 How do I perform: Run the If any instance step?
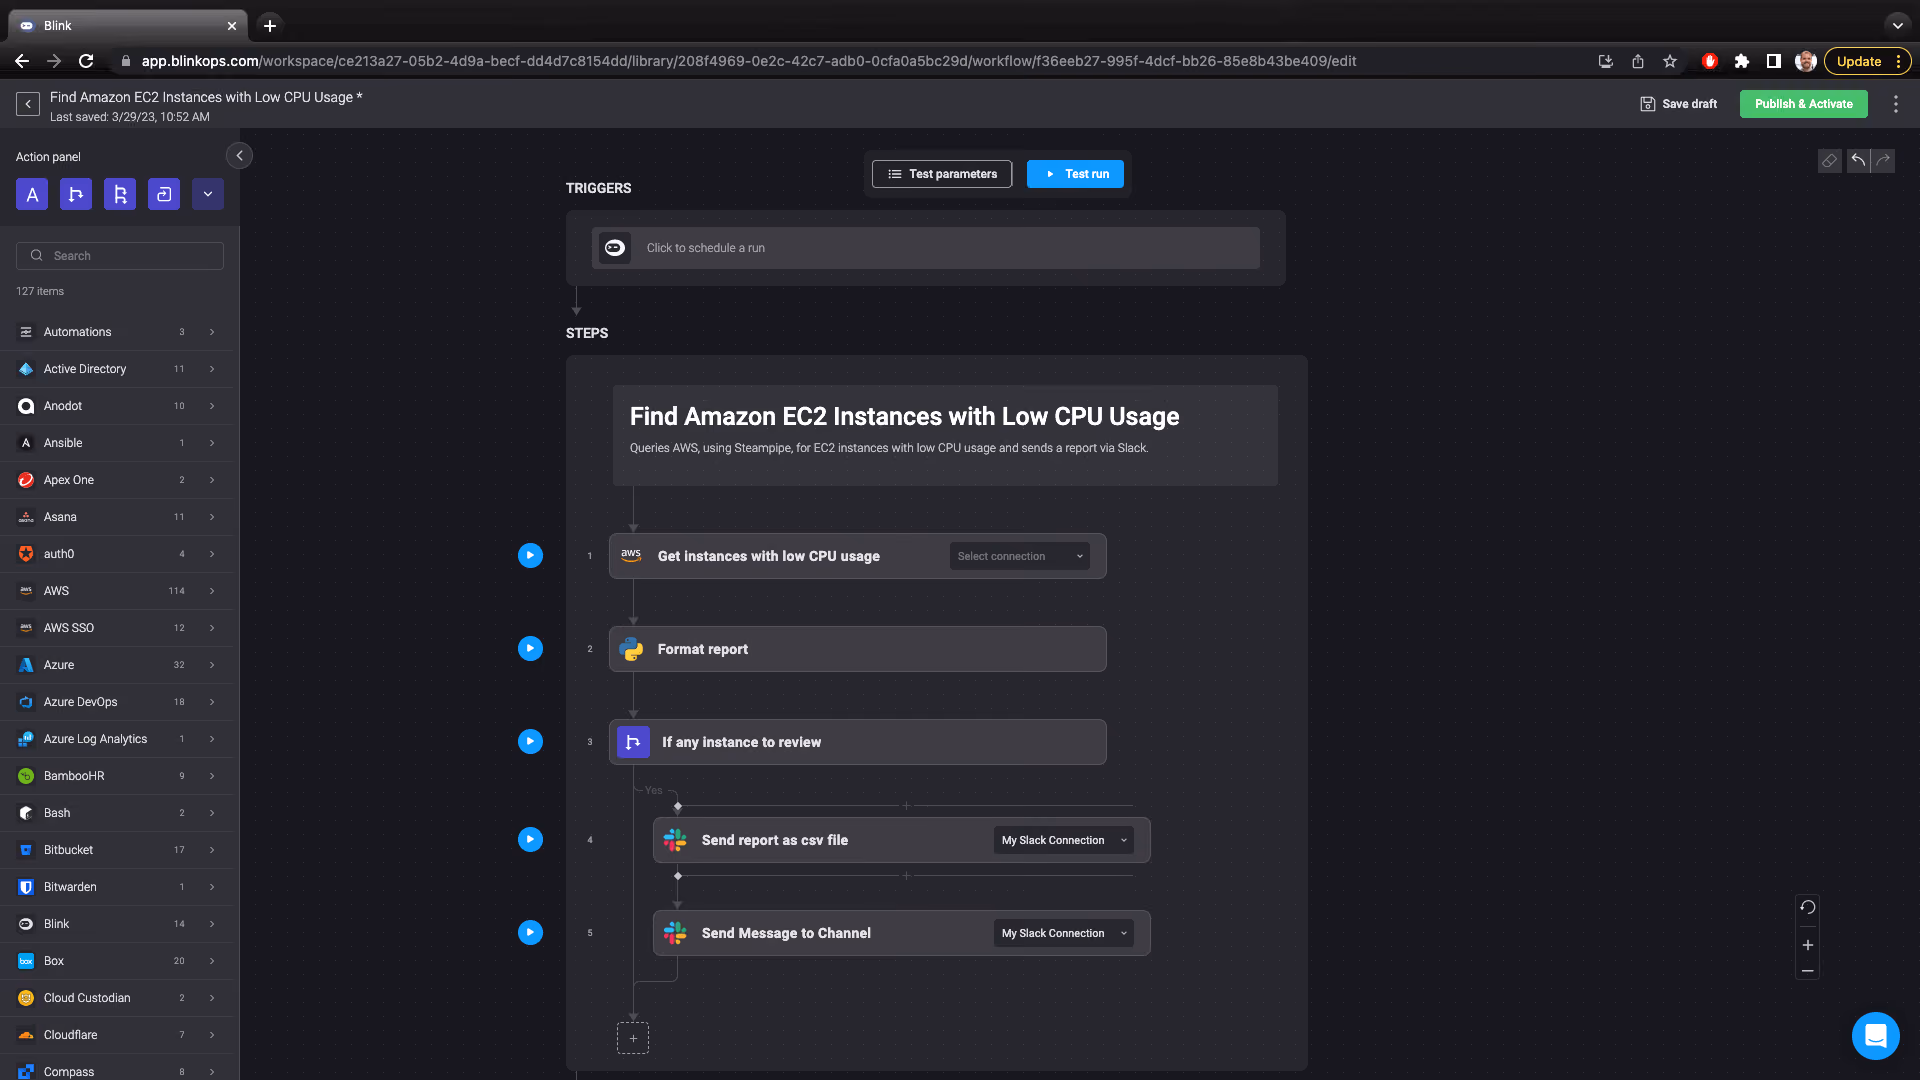tap(530, 742)
